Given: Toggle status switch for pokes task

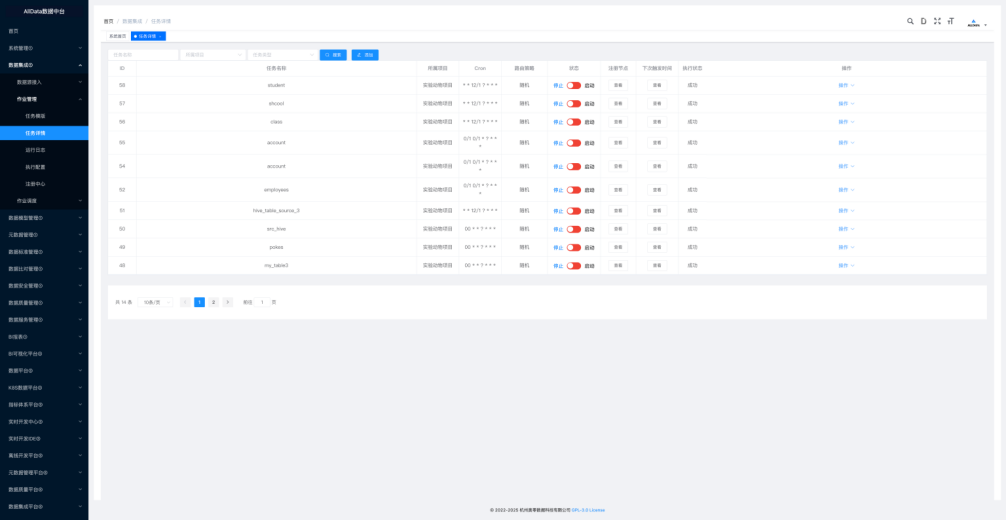Looking at the screenshot, I should pyautogui.click(x=574, y=247).
